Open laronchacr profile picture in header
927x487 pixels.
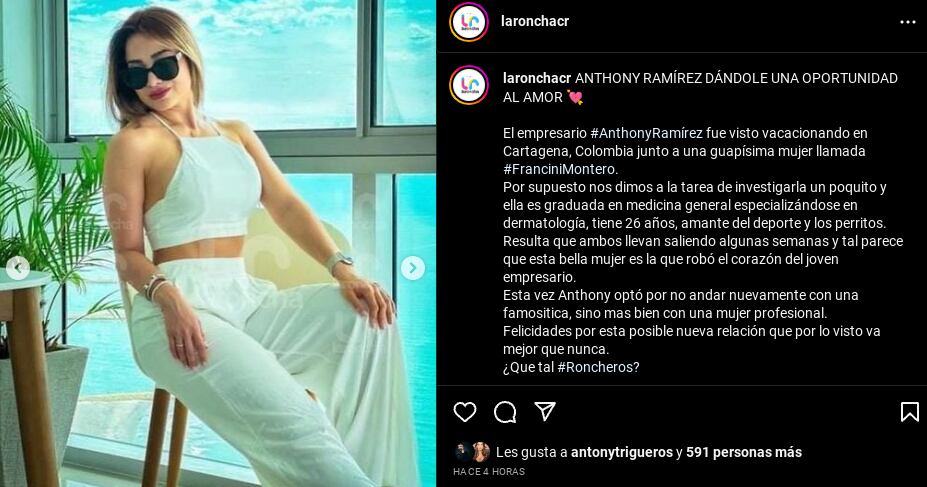pyautogui.click(x=469, y=22)
